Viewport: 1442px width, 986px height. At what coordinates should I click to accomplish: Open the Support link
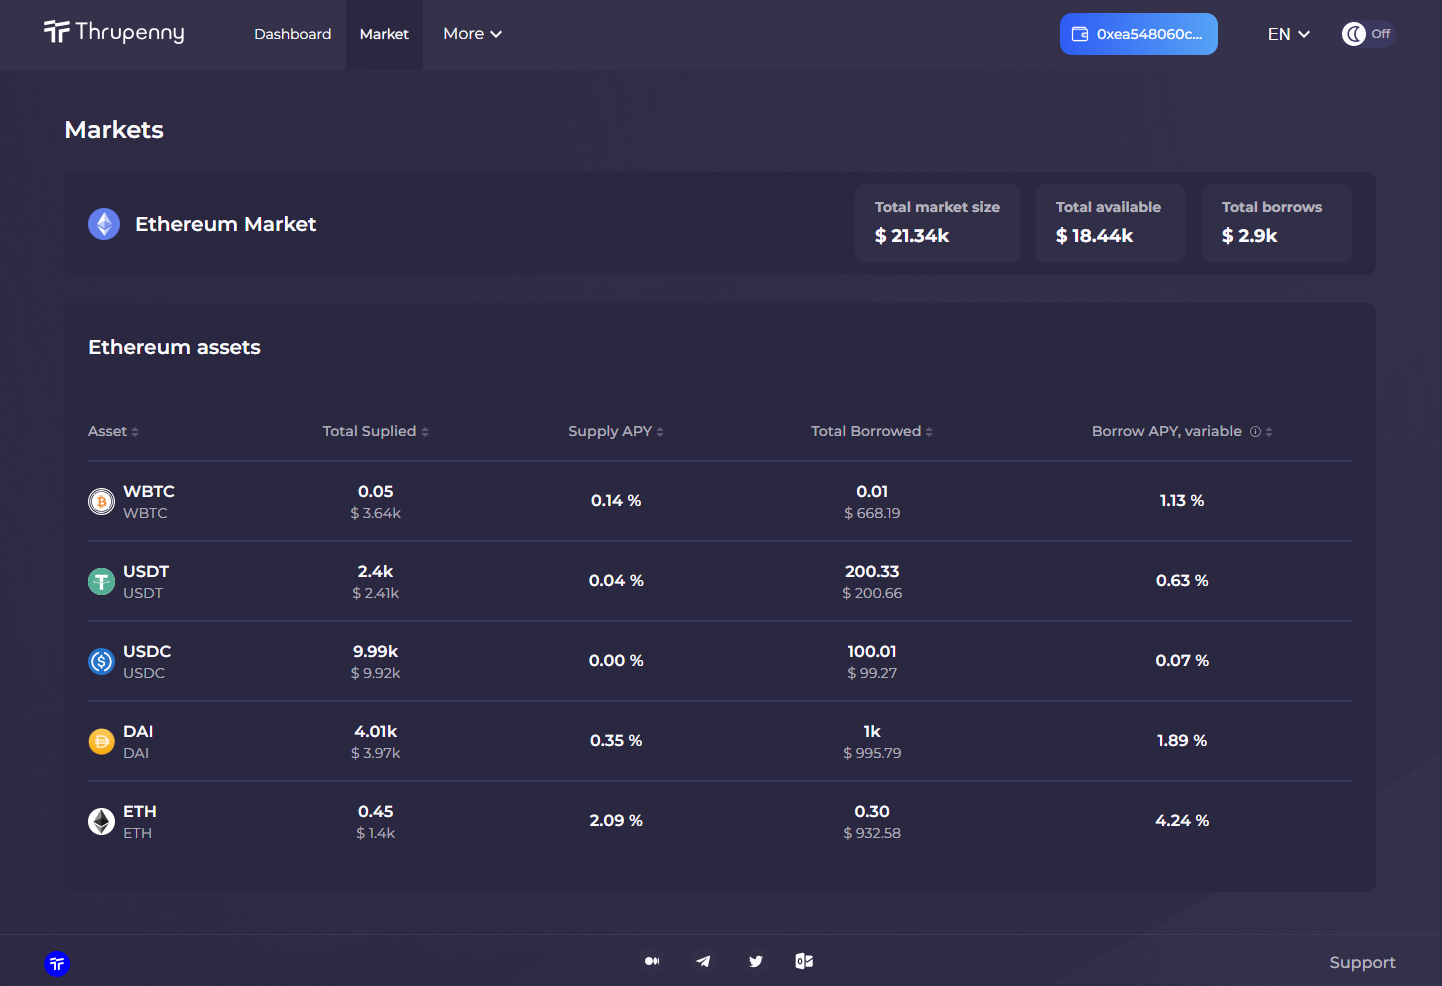[1362, 962]
